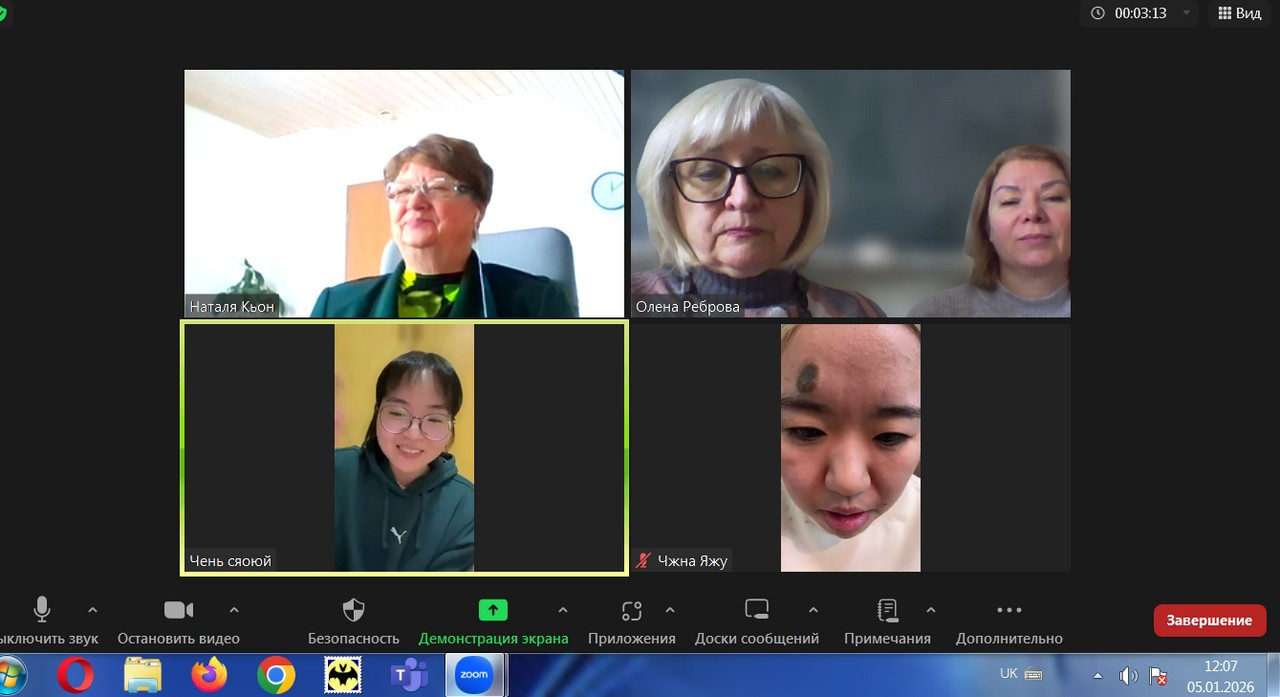The image size is (1280, 697).
Task: Select Чжна Яжу video tile
Action: pyautogui.click(x=850, y=447)
